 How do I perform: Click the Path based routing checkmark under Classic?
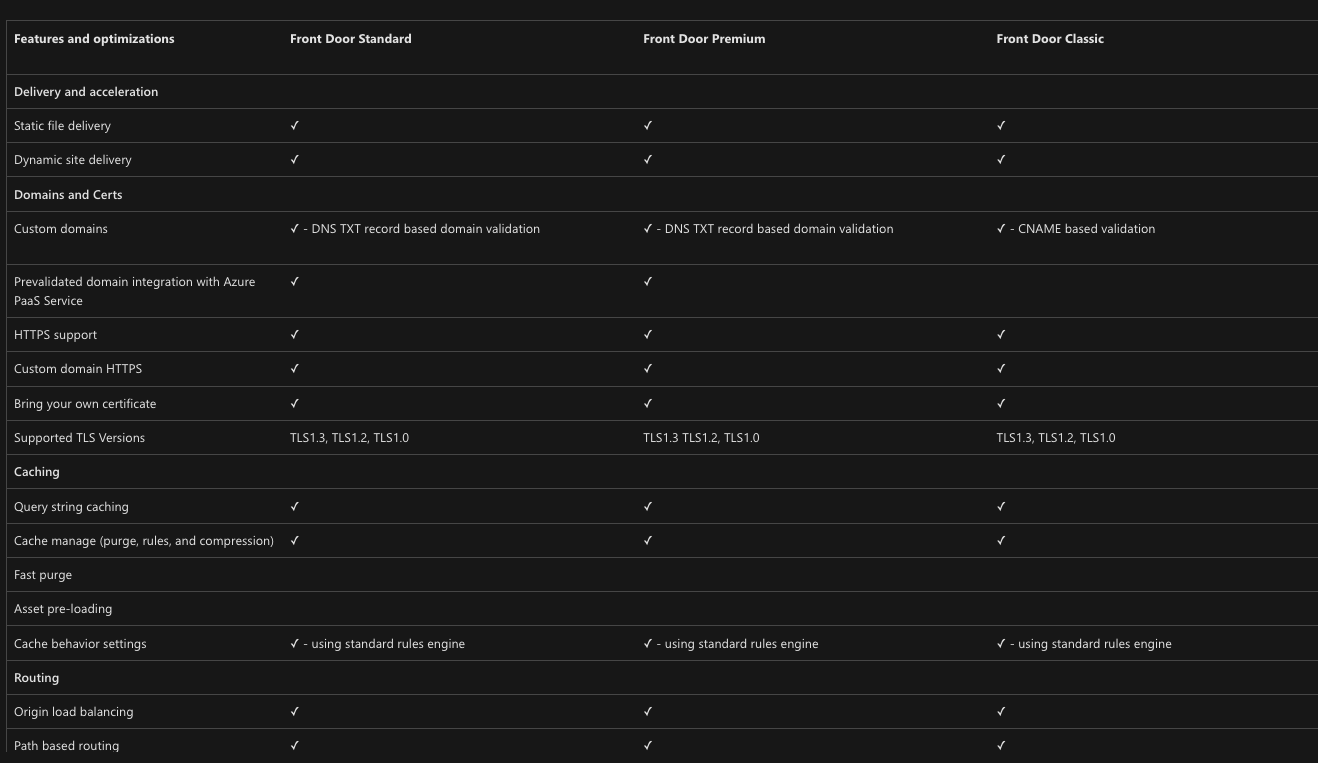tap(1001, 745)
